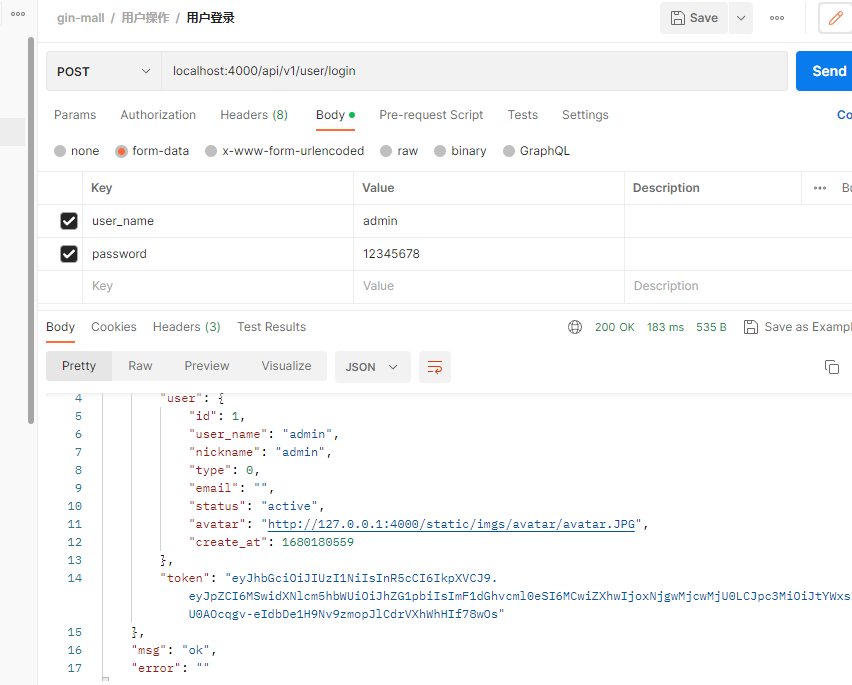Select the response Body tab
Screen dimensions: 852x685
[60, 327]
